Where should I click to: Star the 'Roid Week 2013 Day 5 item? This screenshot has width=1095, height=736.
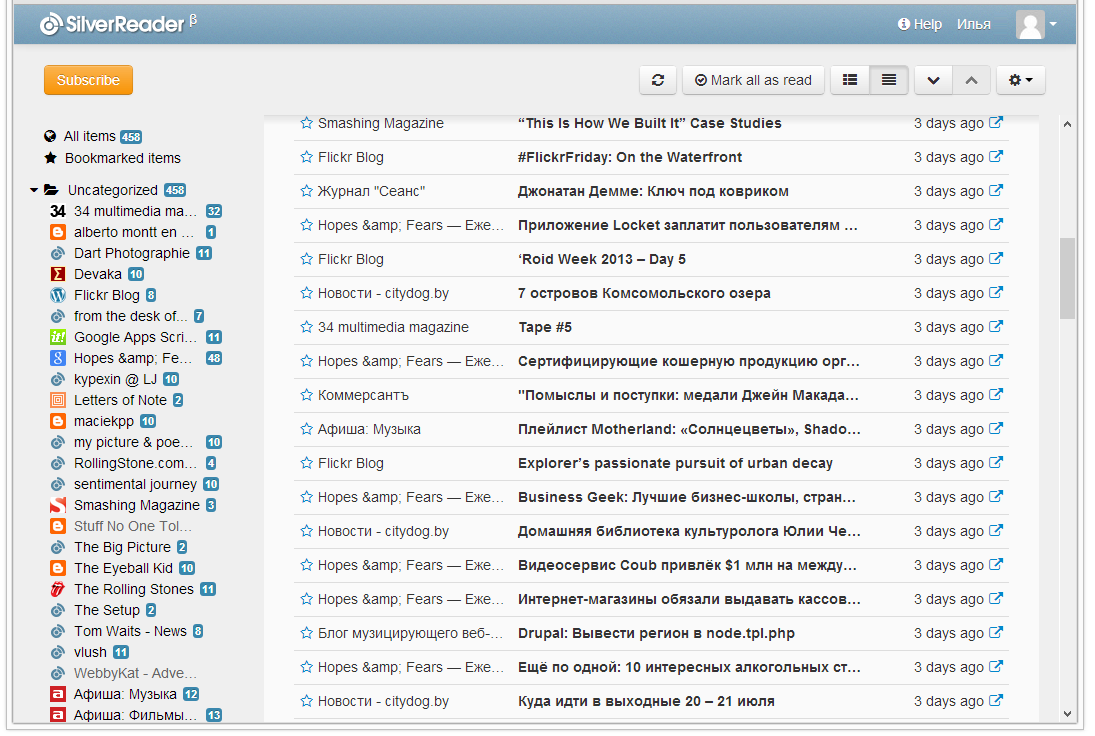[x=306, y=259]
